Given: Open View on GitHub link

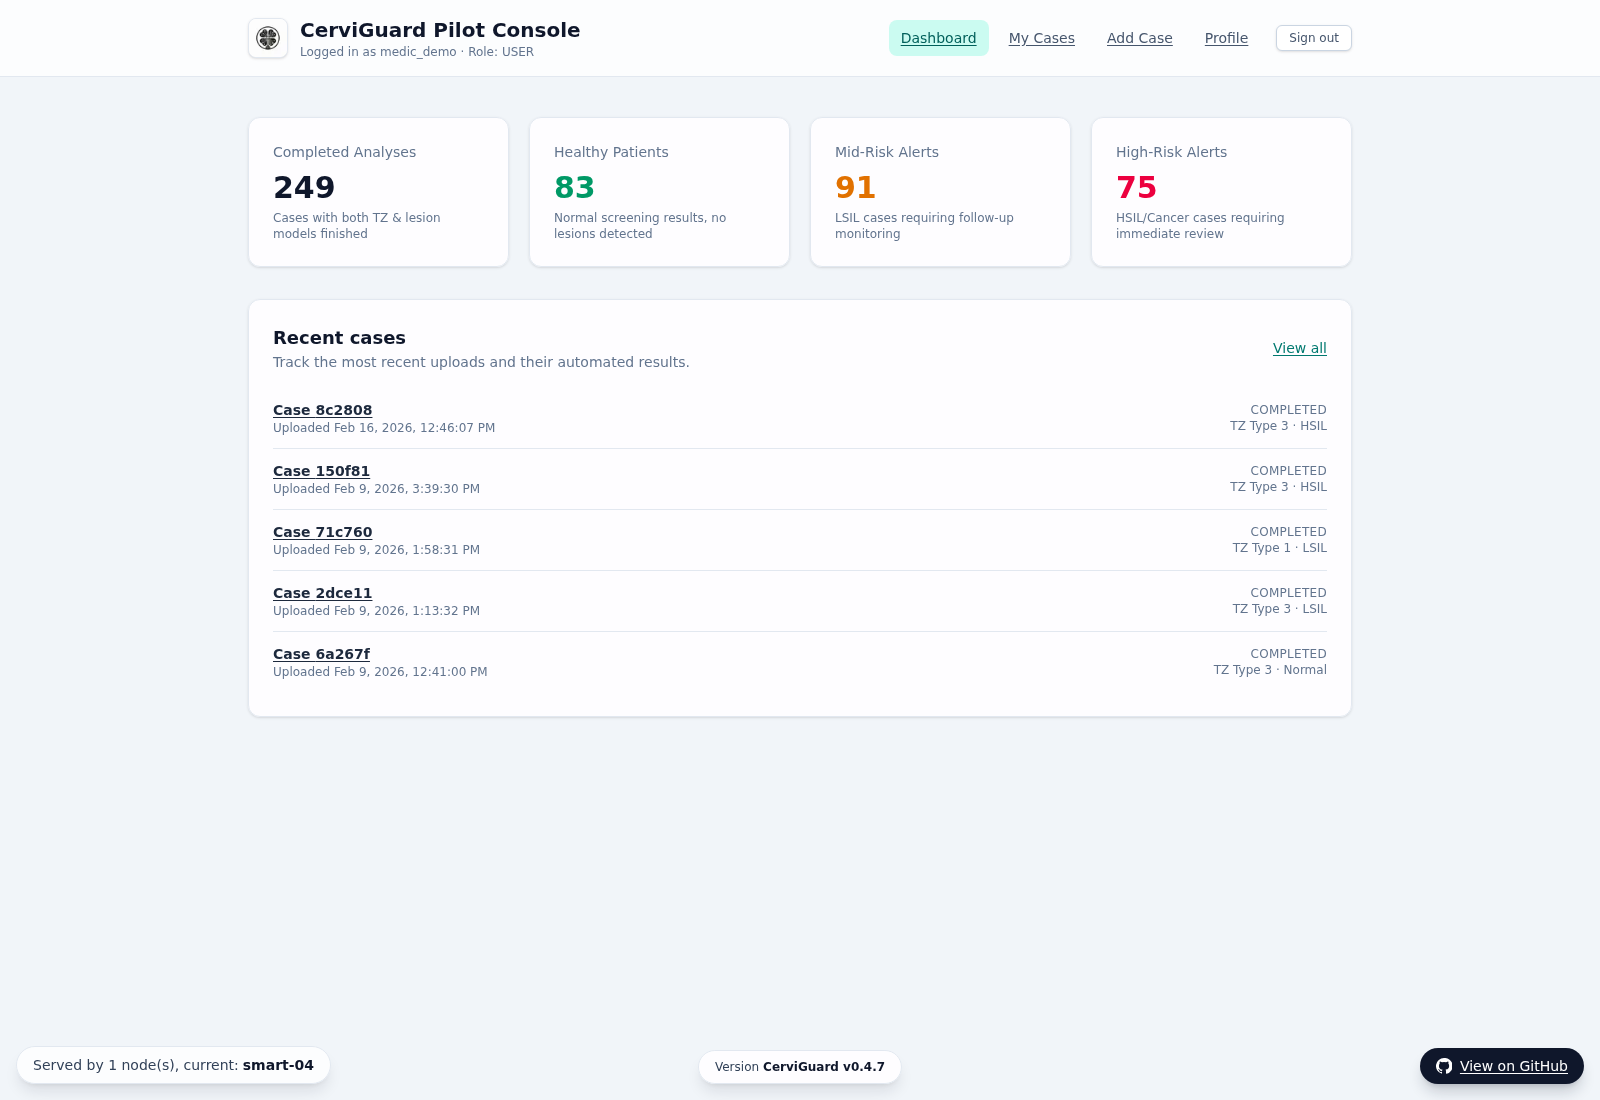Looking at the screenshot, I should tap(1513, 1066).
